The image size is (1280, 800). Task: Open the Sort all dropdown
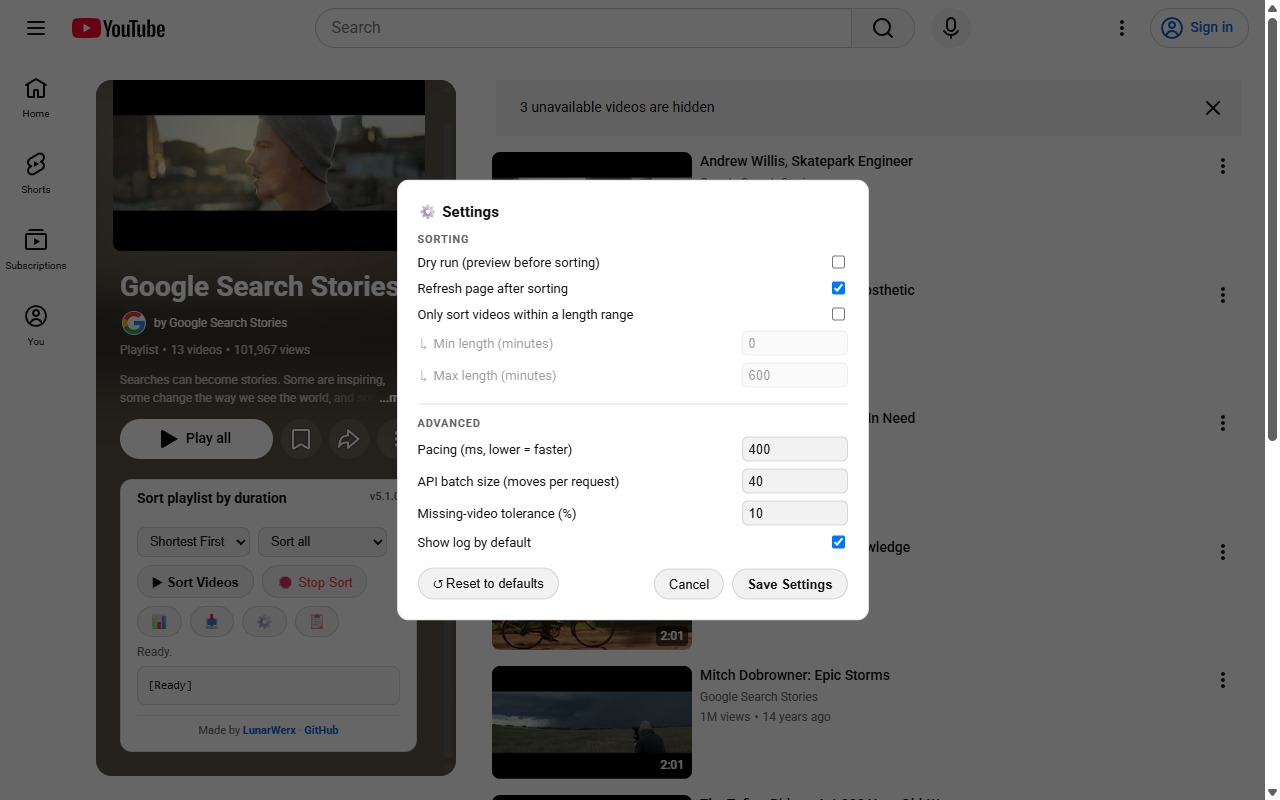322,542
